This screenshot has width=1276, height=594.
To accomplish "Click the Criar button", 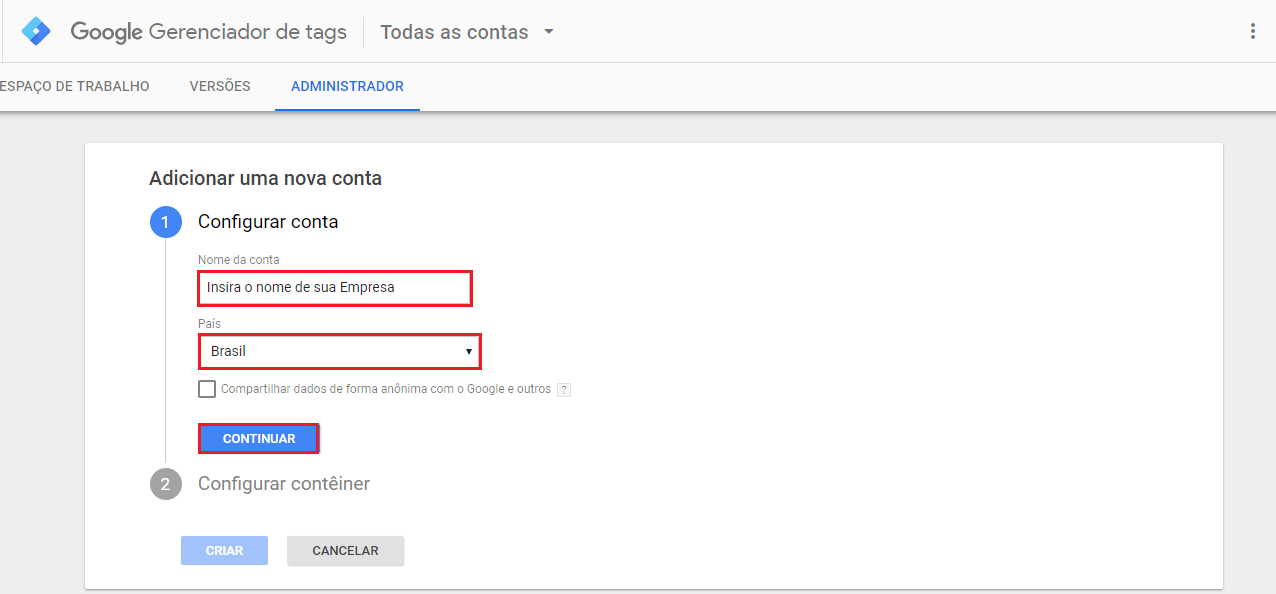I will (x=224, y=551).
